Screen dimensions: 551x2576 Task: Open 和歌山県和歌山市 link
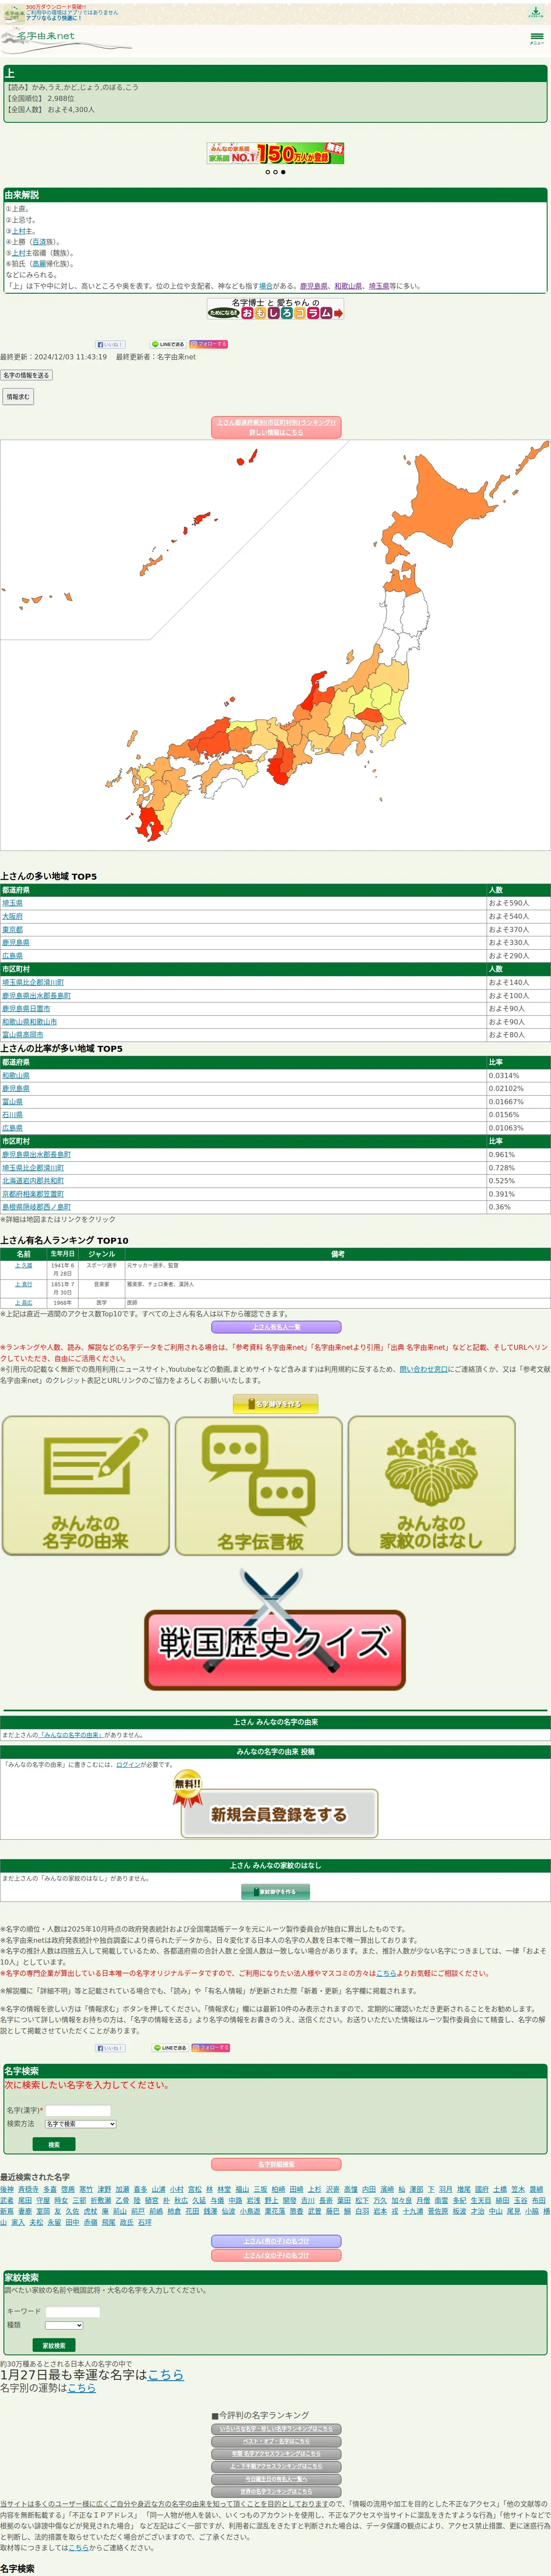29,1022
